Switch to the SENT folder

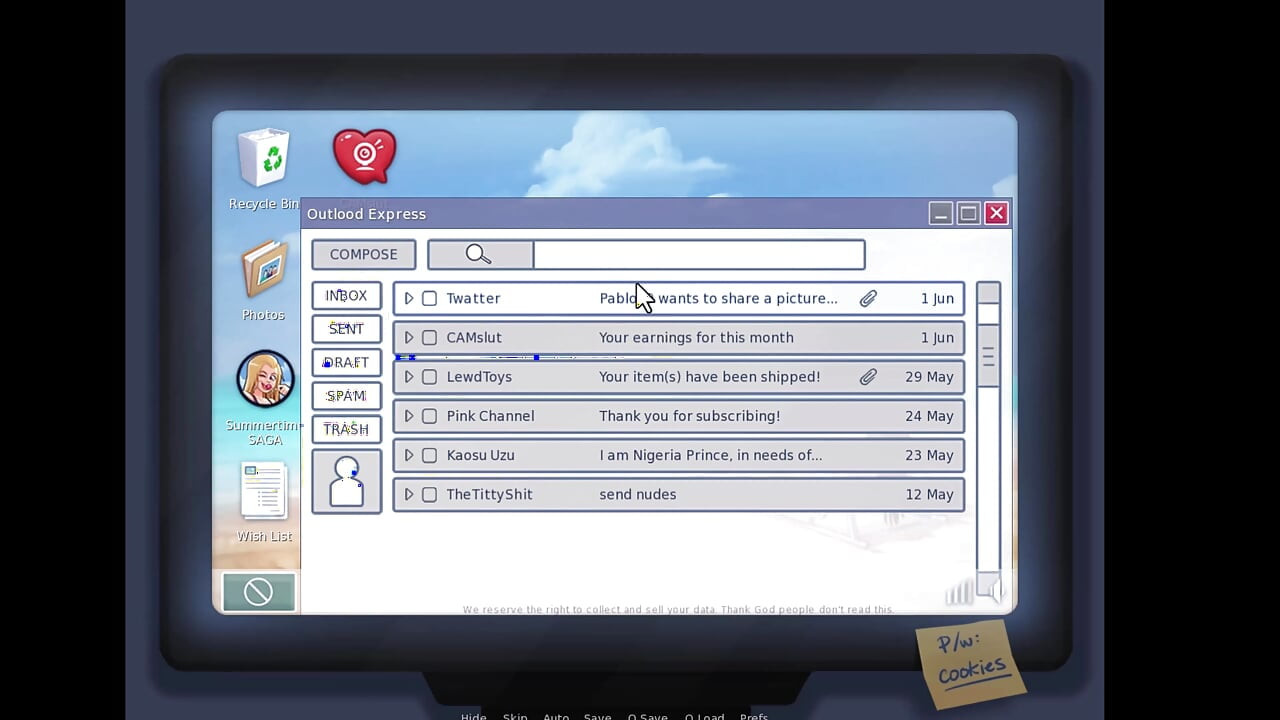pos(346,329)
